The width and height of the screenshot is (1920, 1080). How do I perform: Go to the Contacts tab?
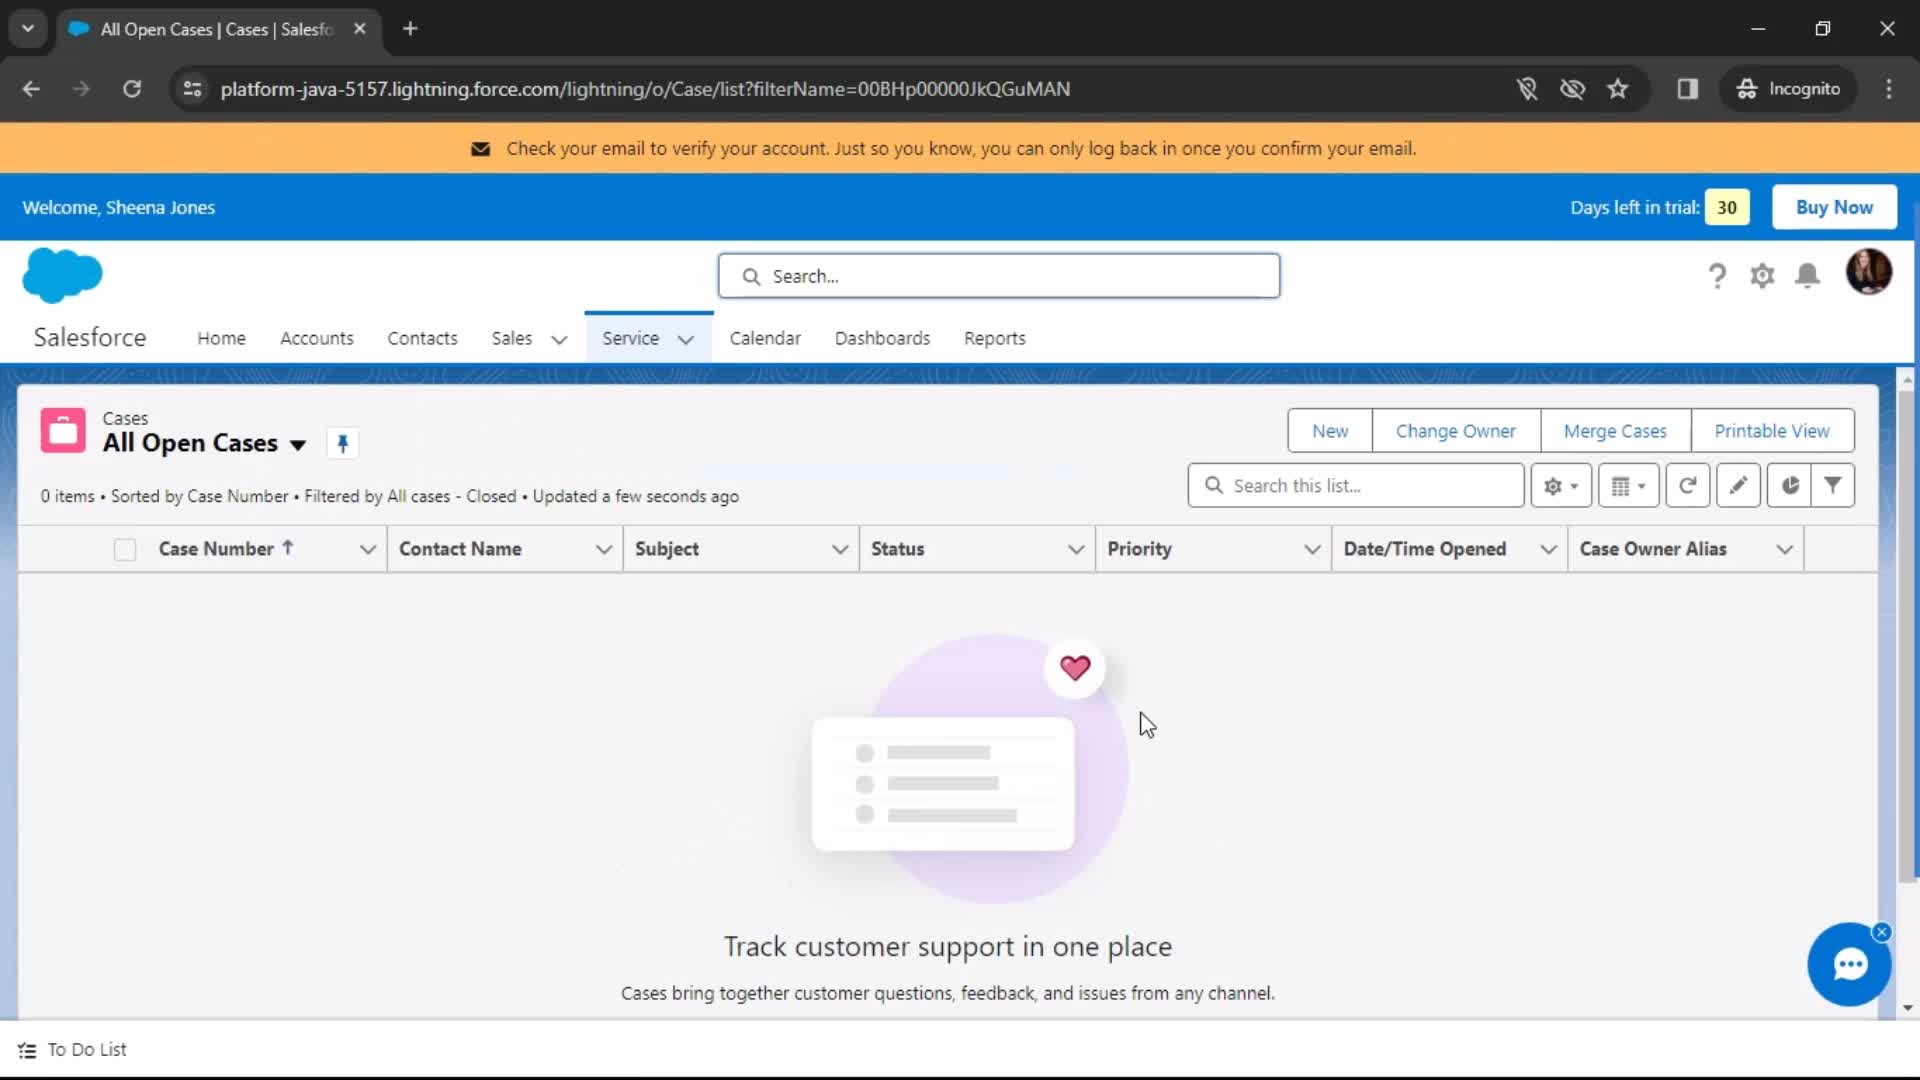[x=422, y=338]
